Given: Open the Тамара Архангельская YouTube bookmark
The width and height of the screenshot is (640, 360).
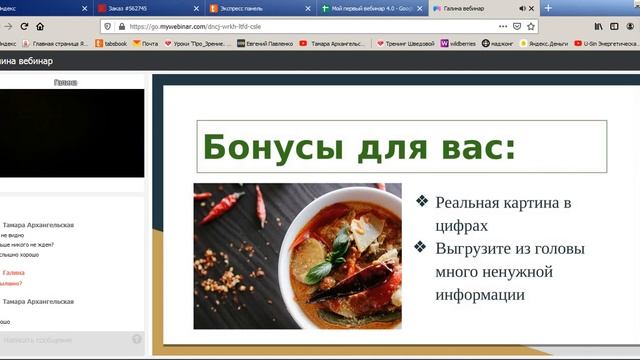Looking at the screenshot, I should click(x=332, y=44).
